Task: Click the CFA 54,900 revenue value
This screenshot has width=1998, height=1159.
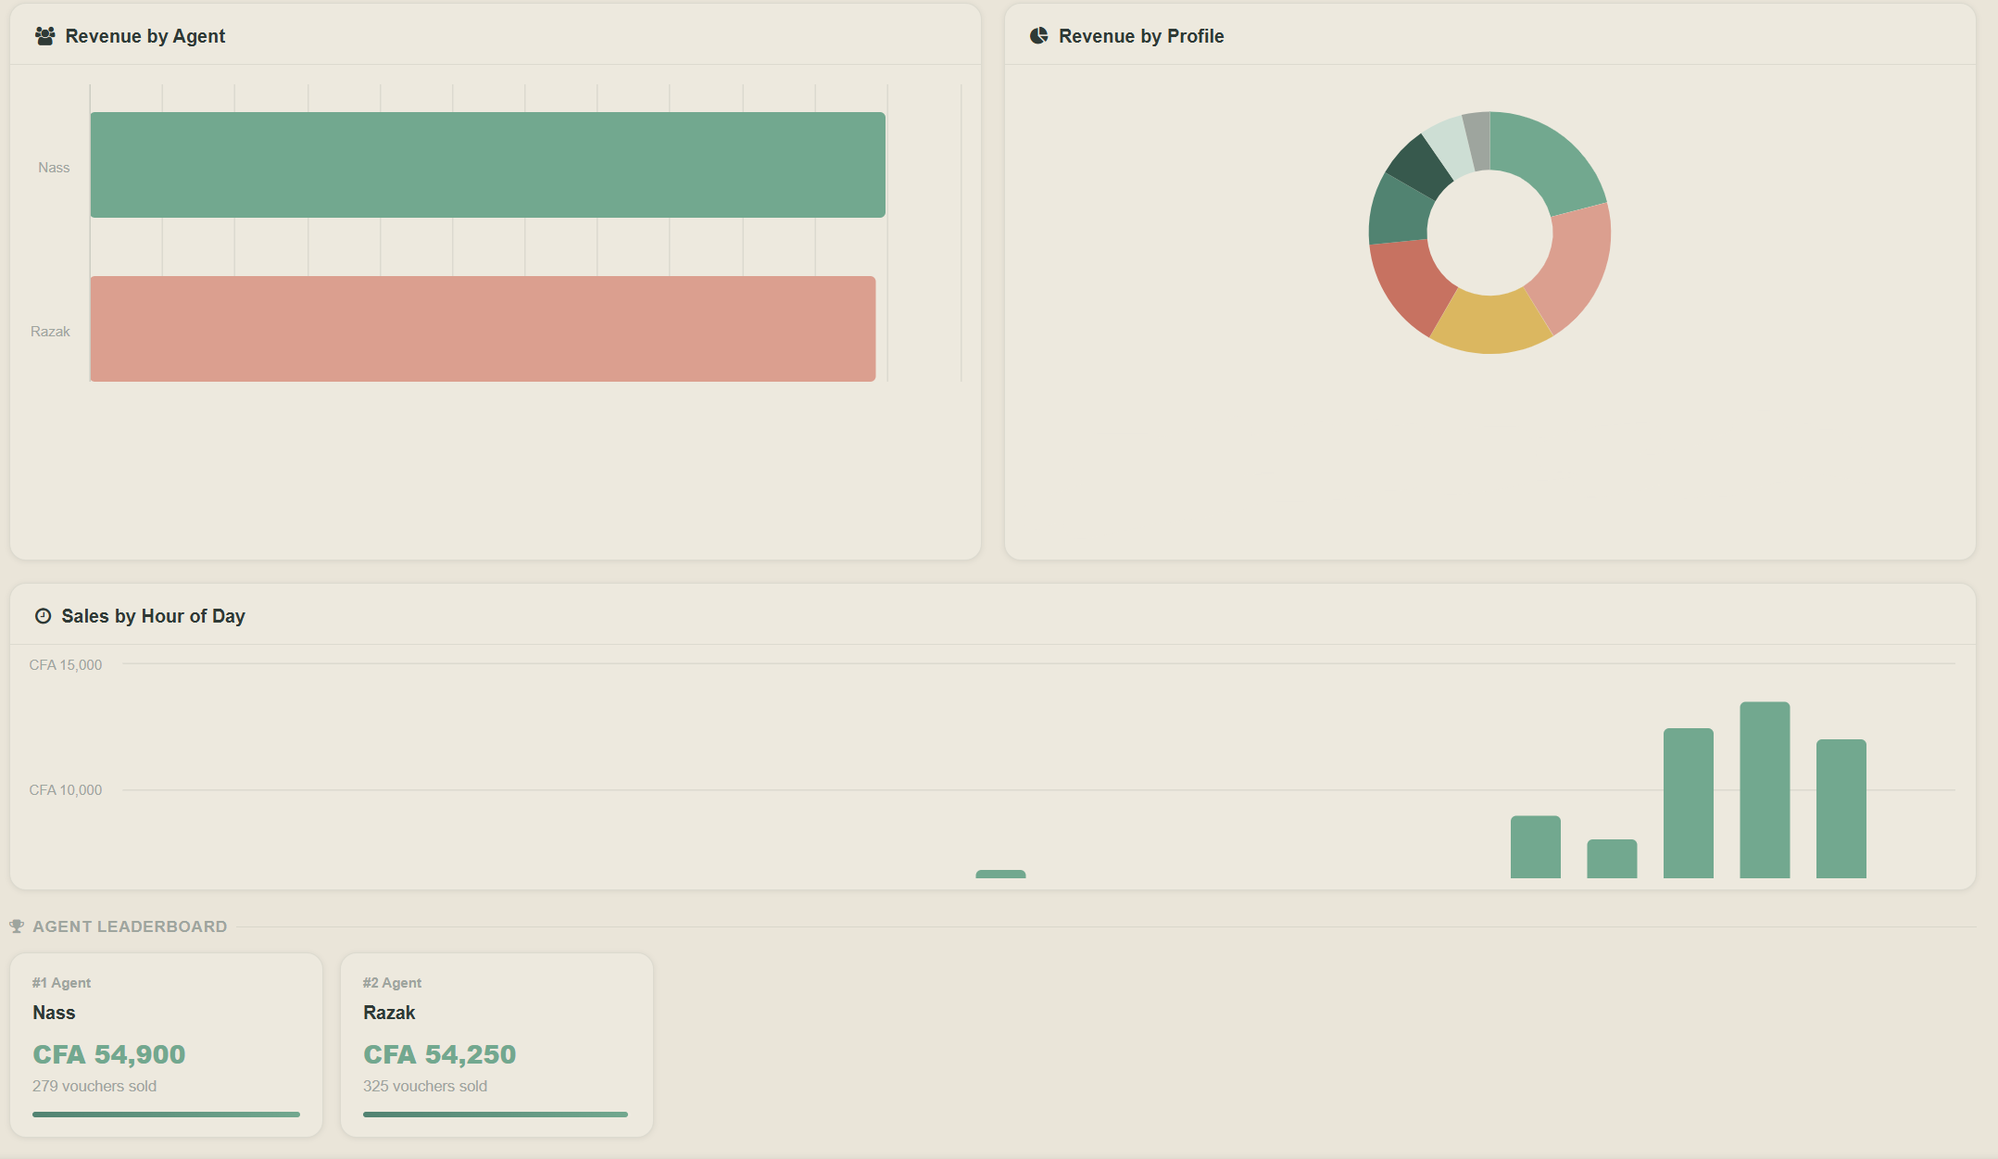Action: [x=109, y=1054]
